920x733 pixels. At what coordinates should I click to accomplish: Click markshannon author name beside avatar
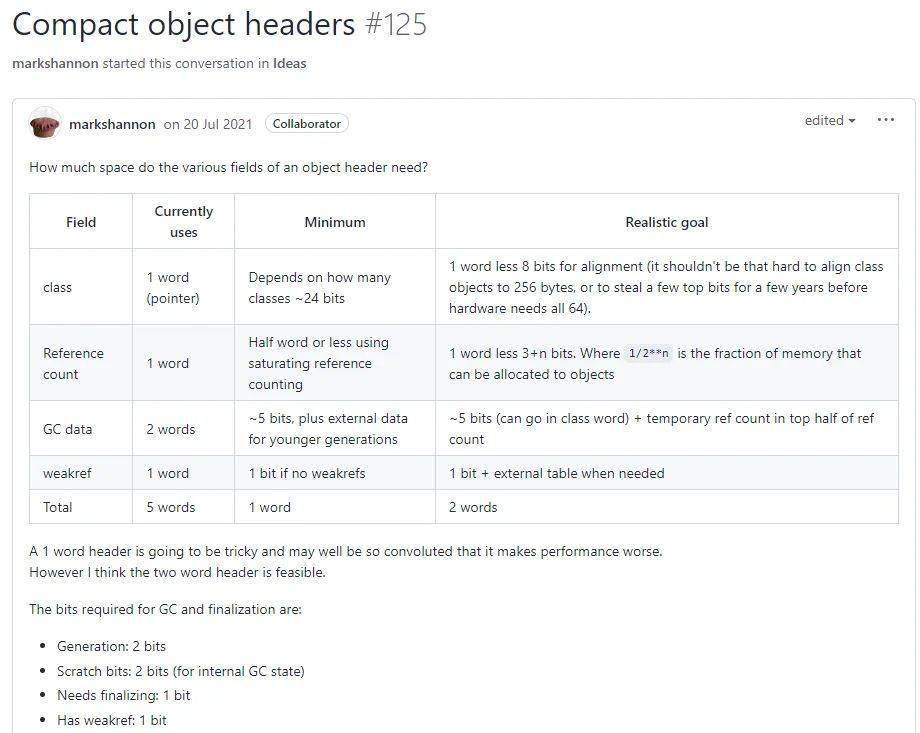(x=112, y=124)
